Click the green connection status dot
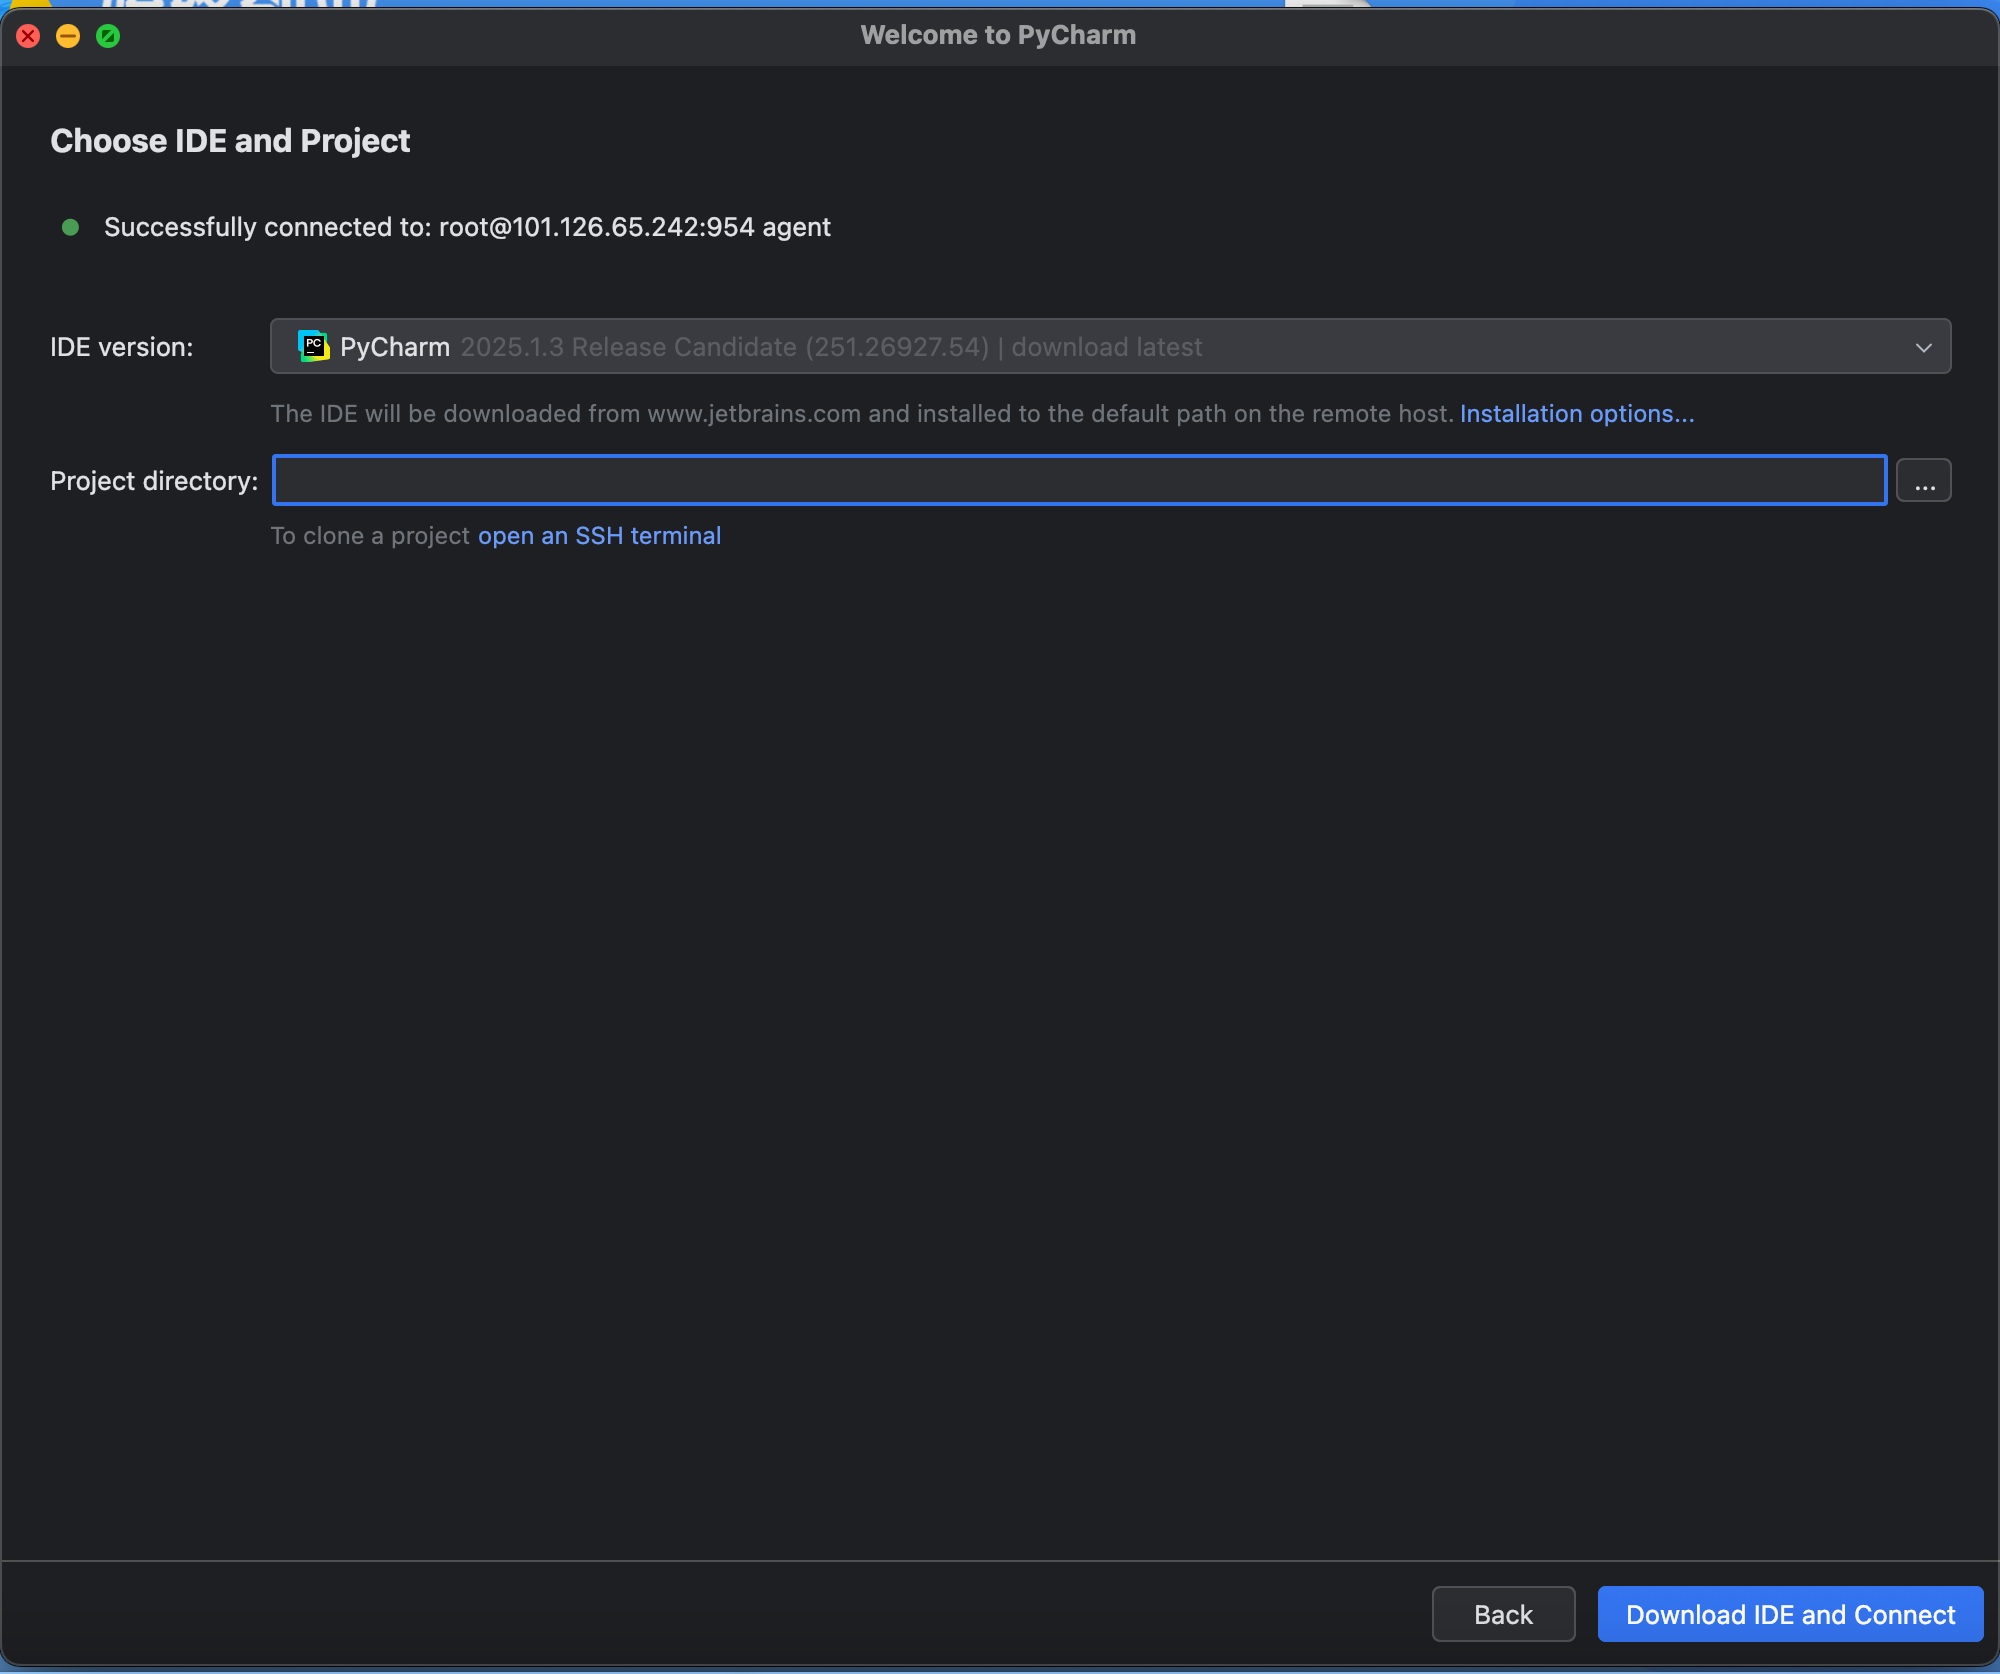Screen dimensions: 2000x1674 (x=70, y=227)
